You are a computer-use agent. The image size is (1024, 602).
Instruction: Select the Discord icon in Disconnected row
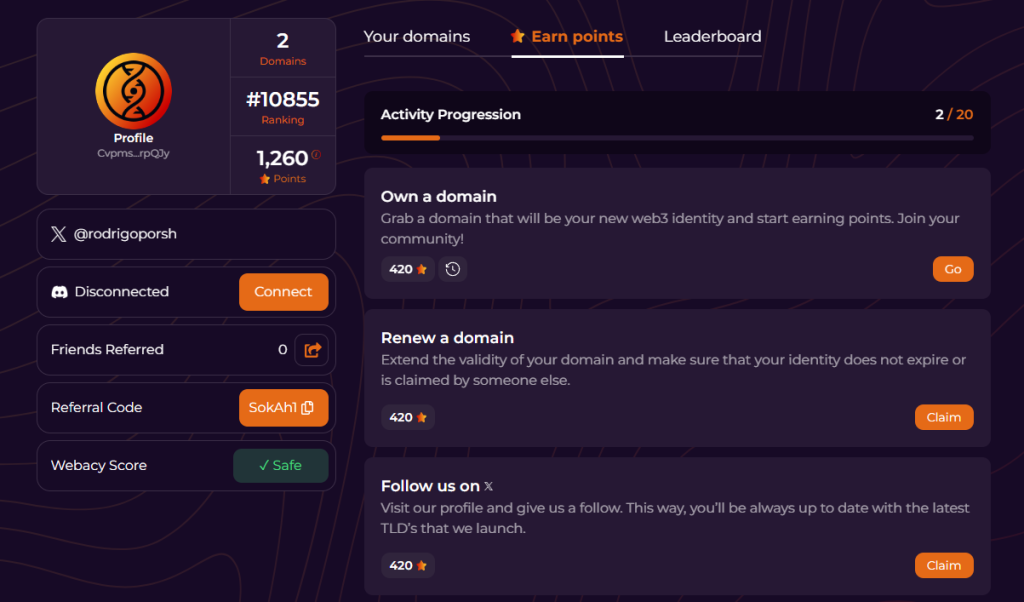[x=59, y=291]
